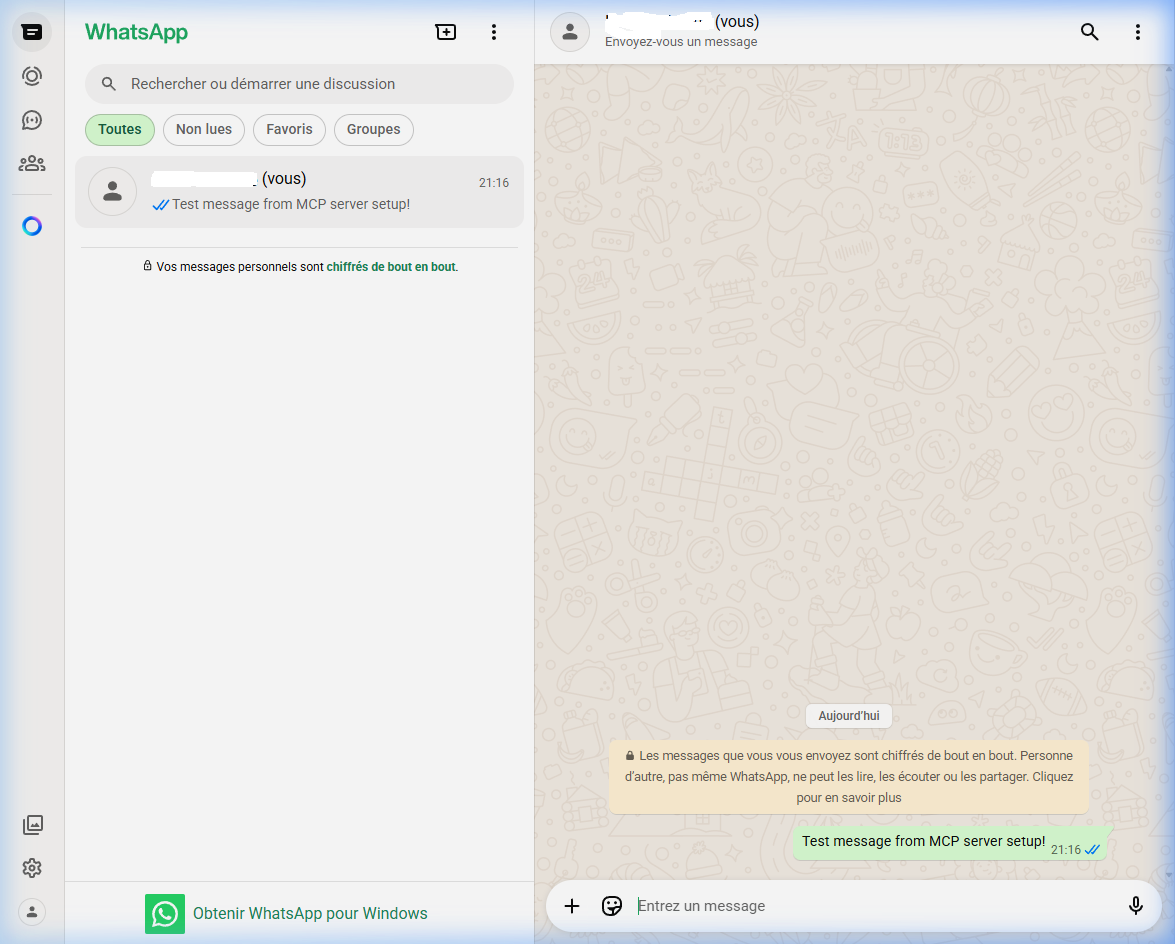Open the emoji and sticker picker

tap(612, 906)
